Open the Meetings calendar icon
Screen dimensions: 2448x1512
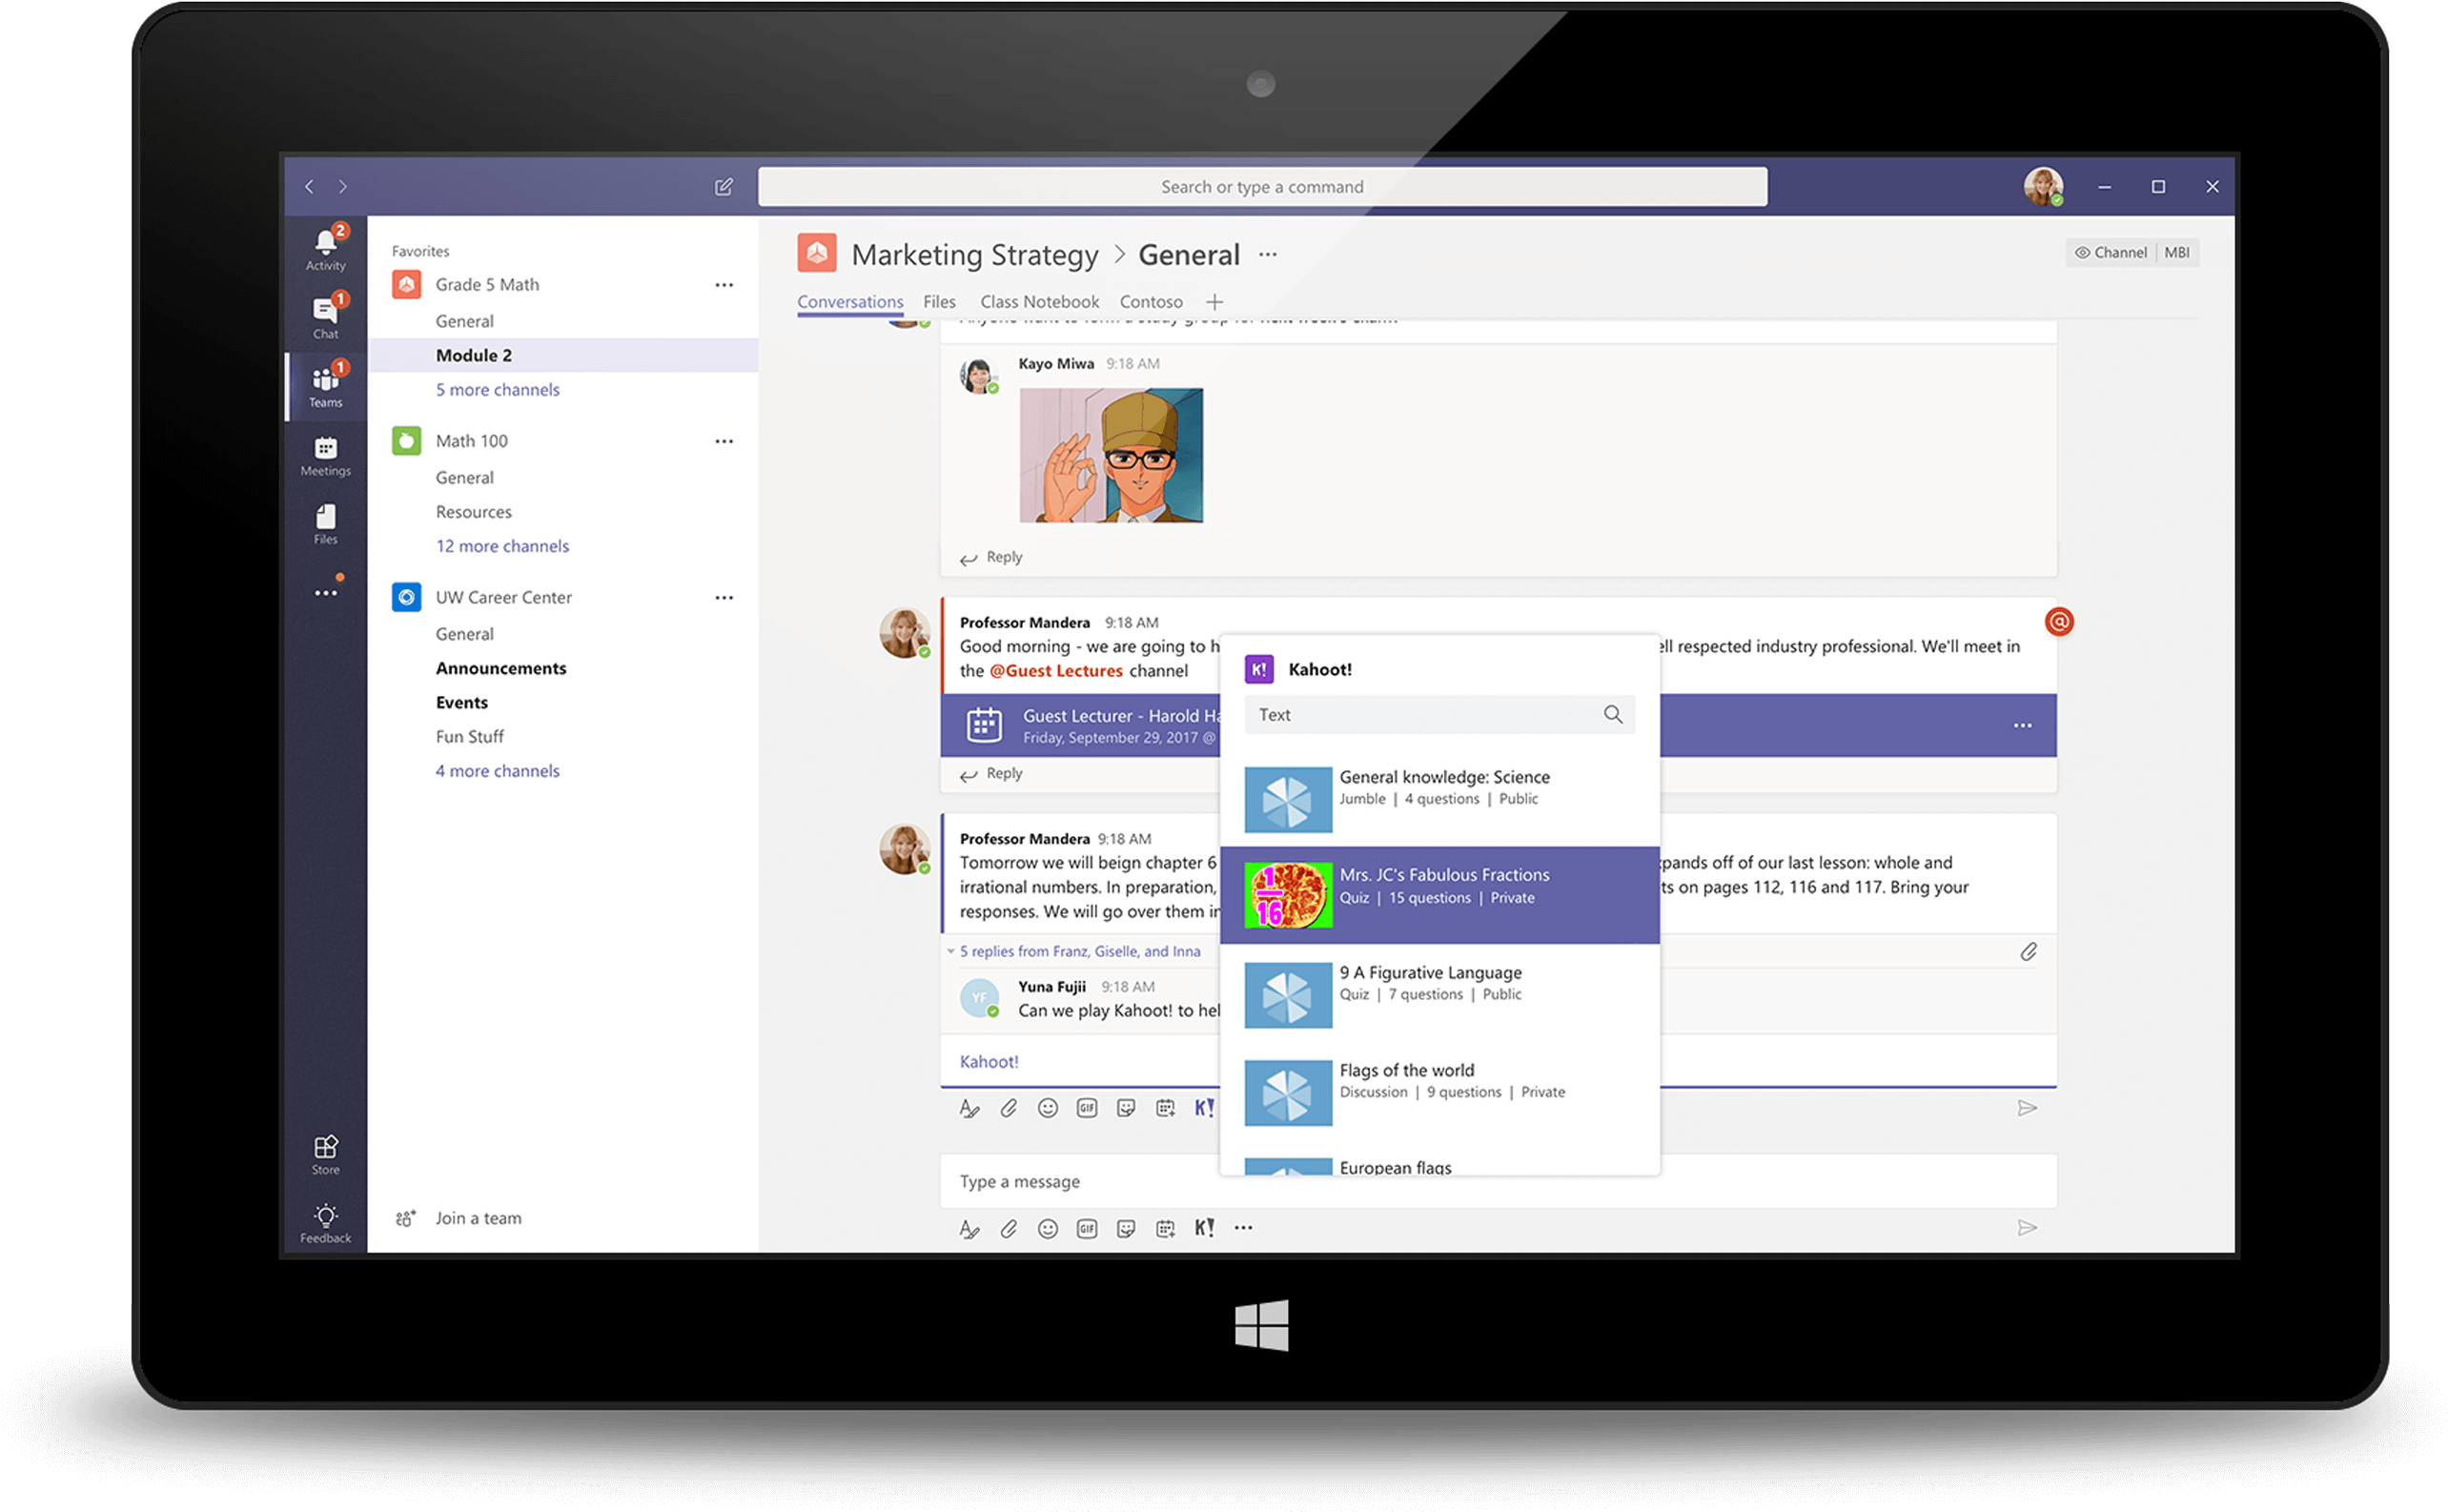[325, 455]
